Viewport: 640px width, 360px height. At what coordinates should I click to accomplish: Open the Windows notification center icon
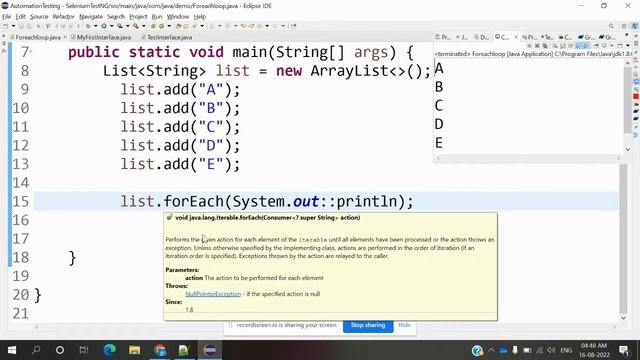click(623, 350)
